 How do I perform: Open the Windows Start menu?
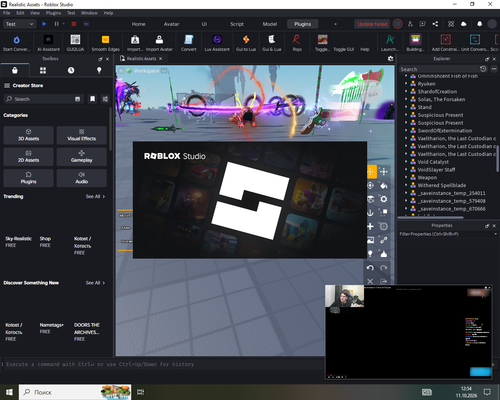(x=9, y=392)
